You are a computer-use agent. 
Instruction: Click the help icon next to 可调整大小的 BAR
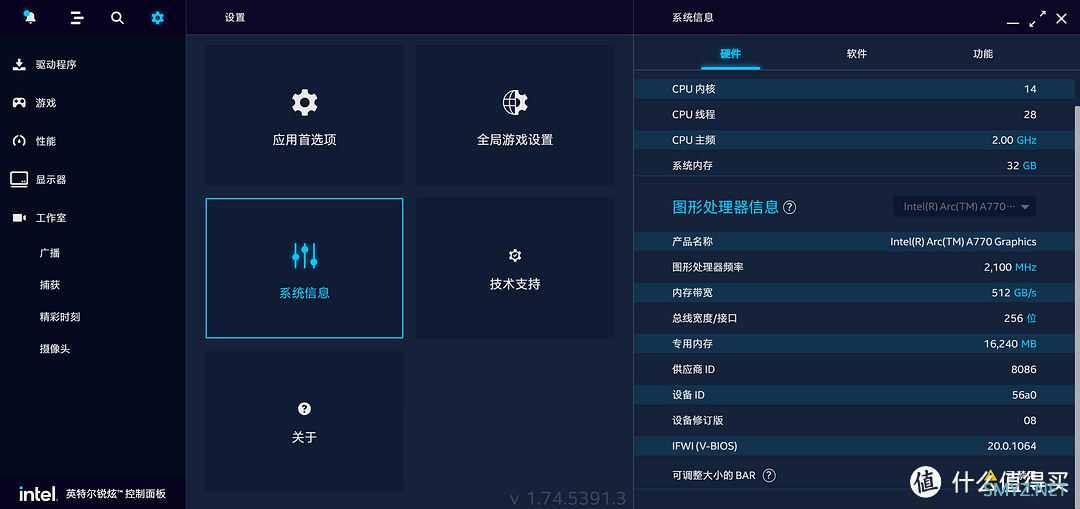769,475
